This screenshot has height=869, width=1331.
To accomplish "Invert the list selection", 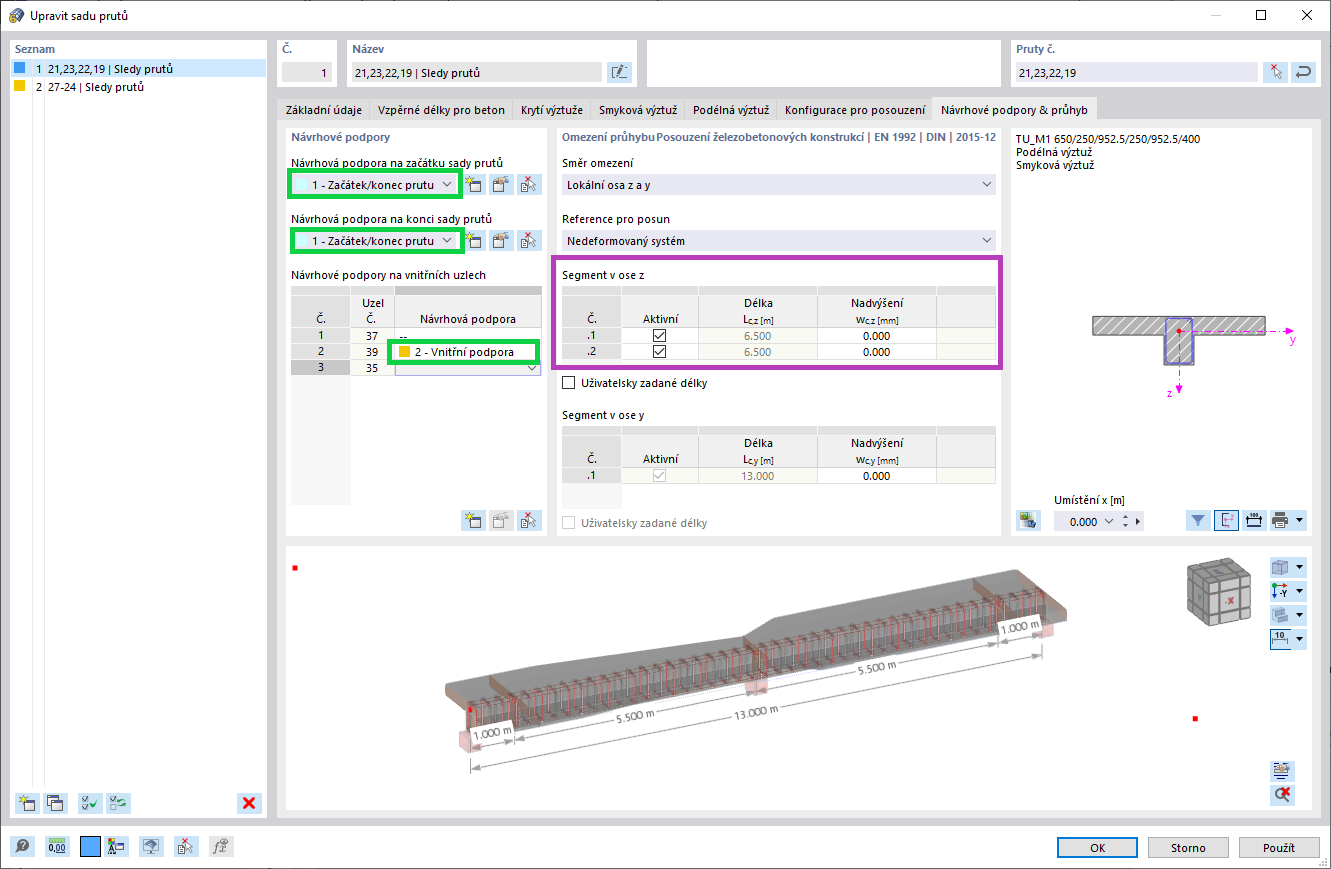I will coord(118,802).
